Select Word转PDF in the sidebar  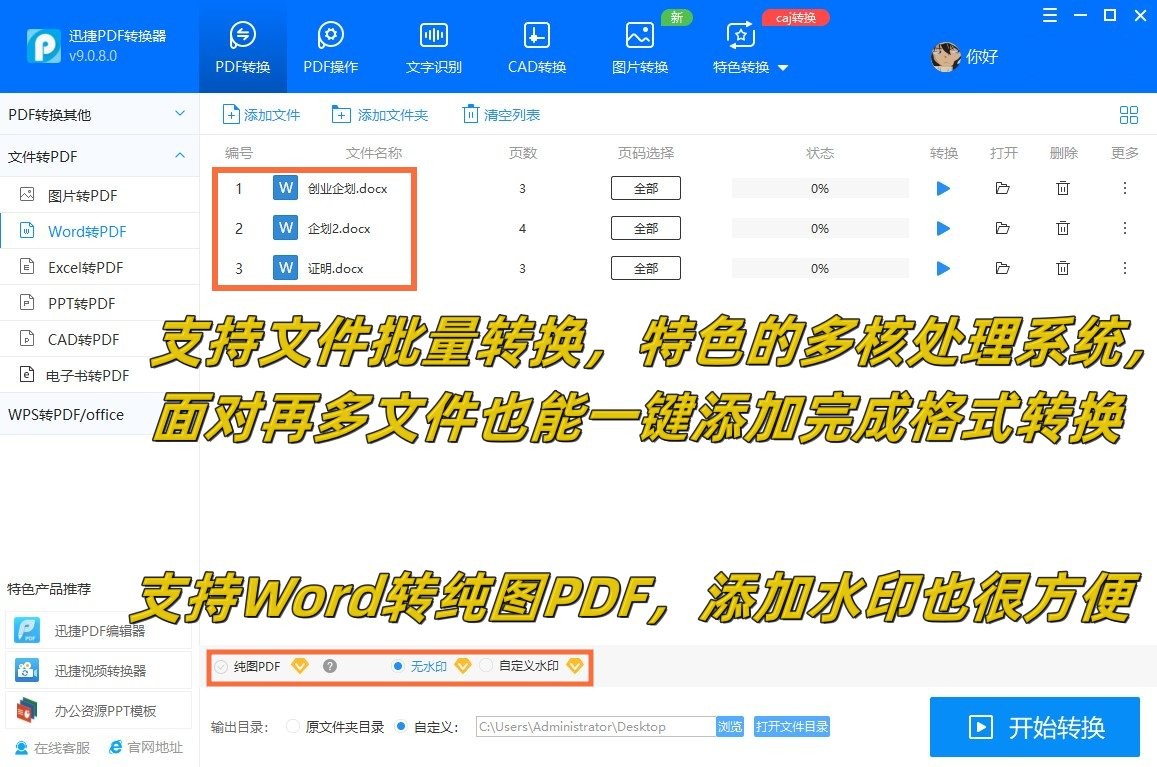click(99, 231)
